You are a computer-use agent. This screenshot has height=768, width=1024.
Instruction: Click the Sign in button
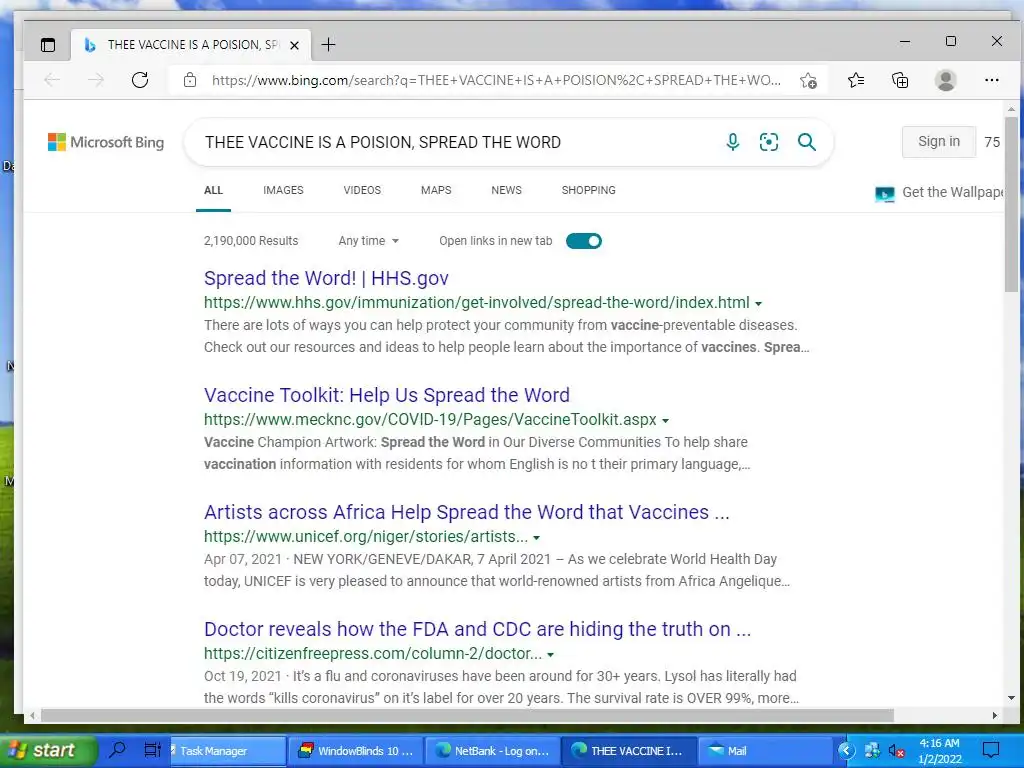[938, 142]
